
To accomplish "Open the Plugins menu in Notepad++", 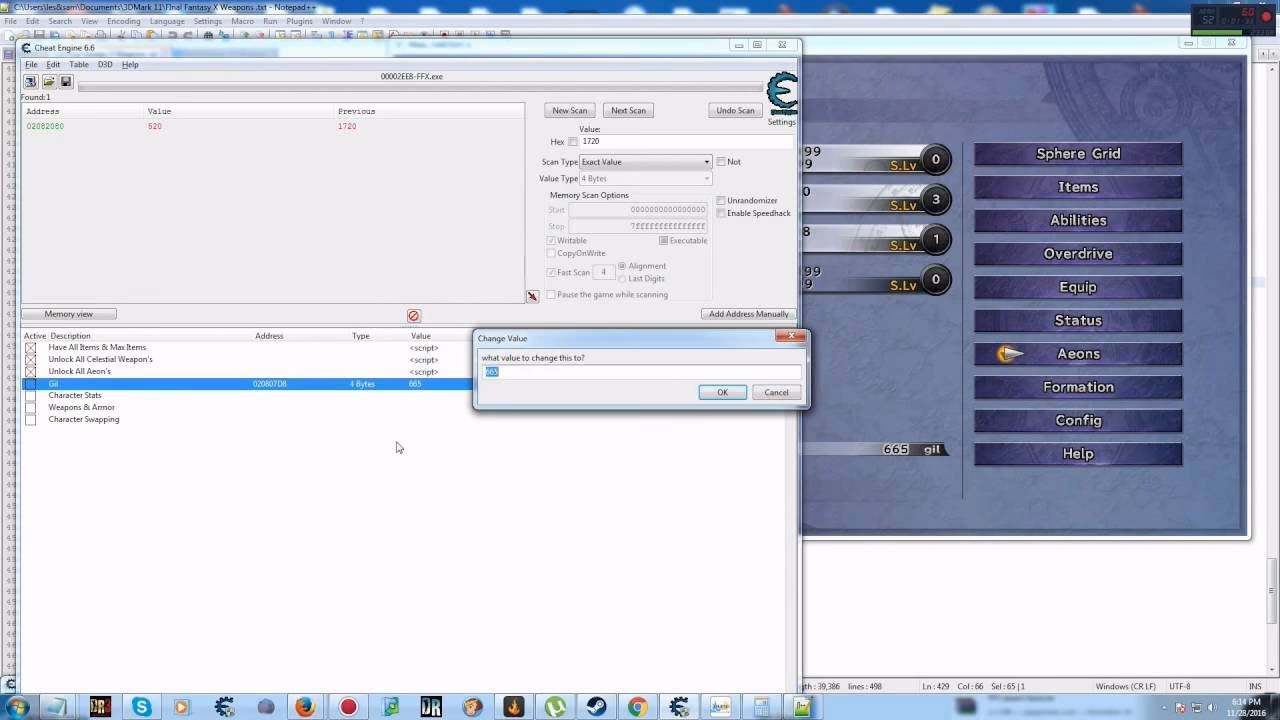I will pos(299,21).
